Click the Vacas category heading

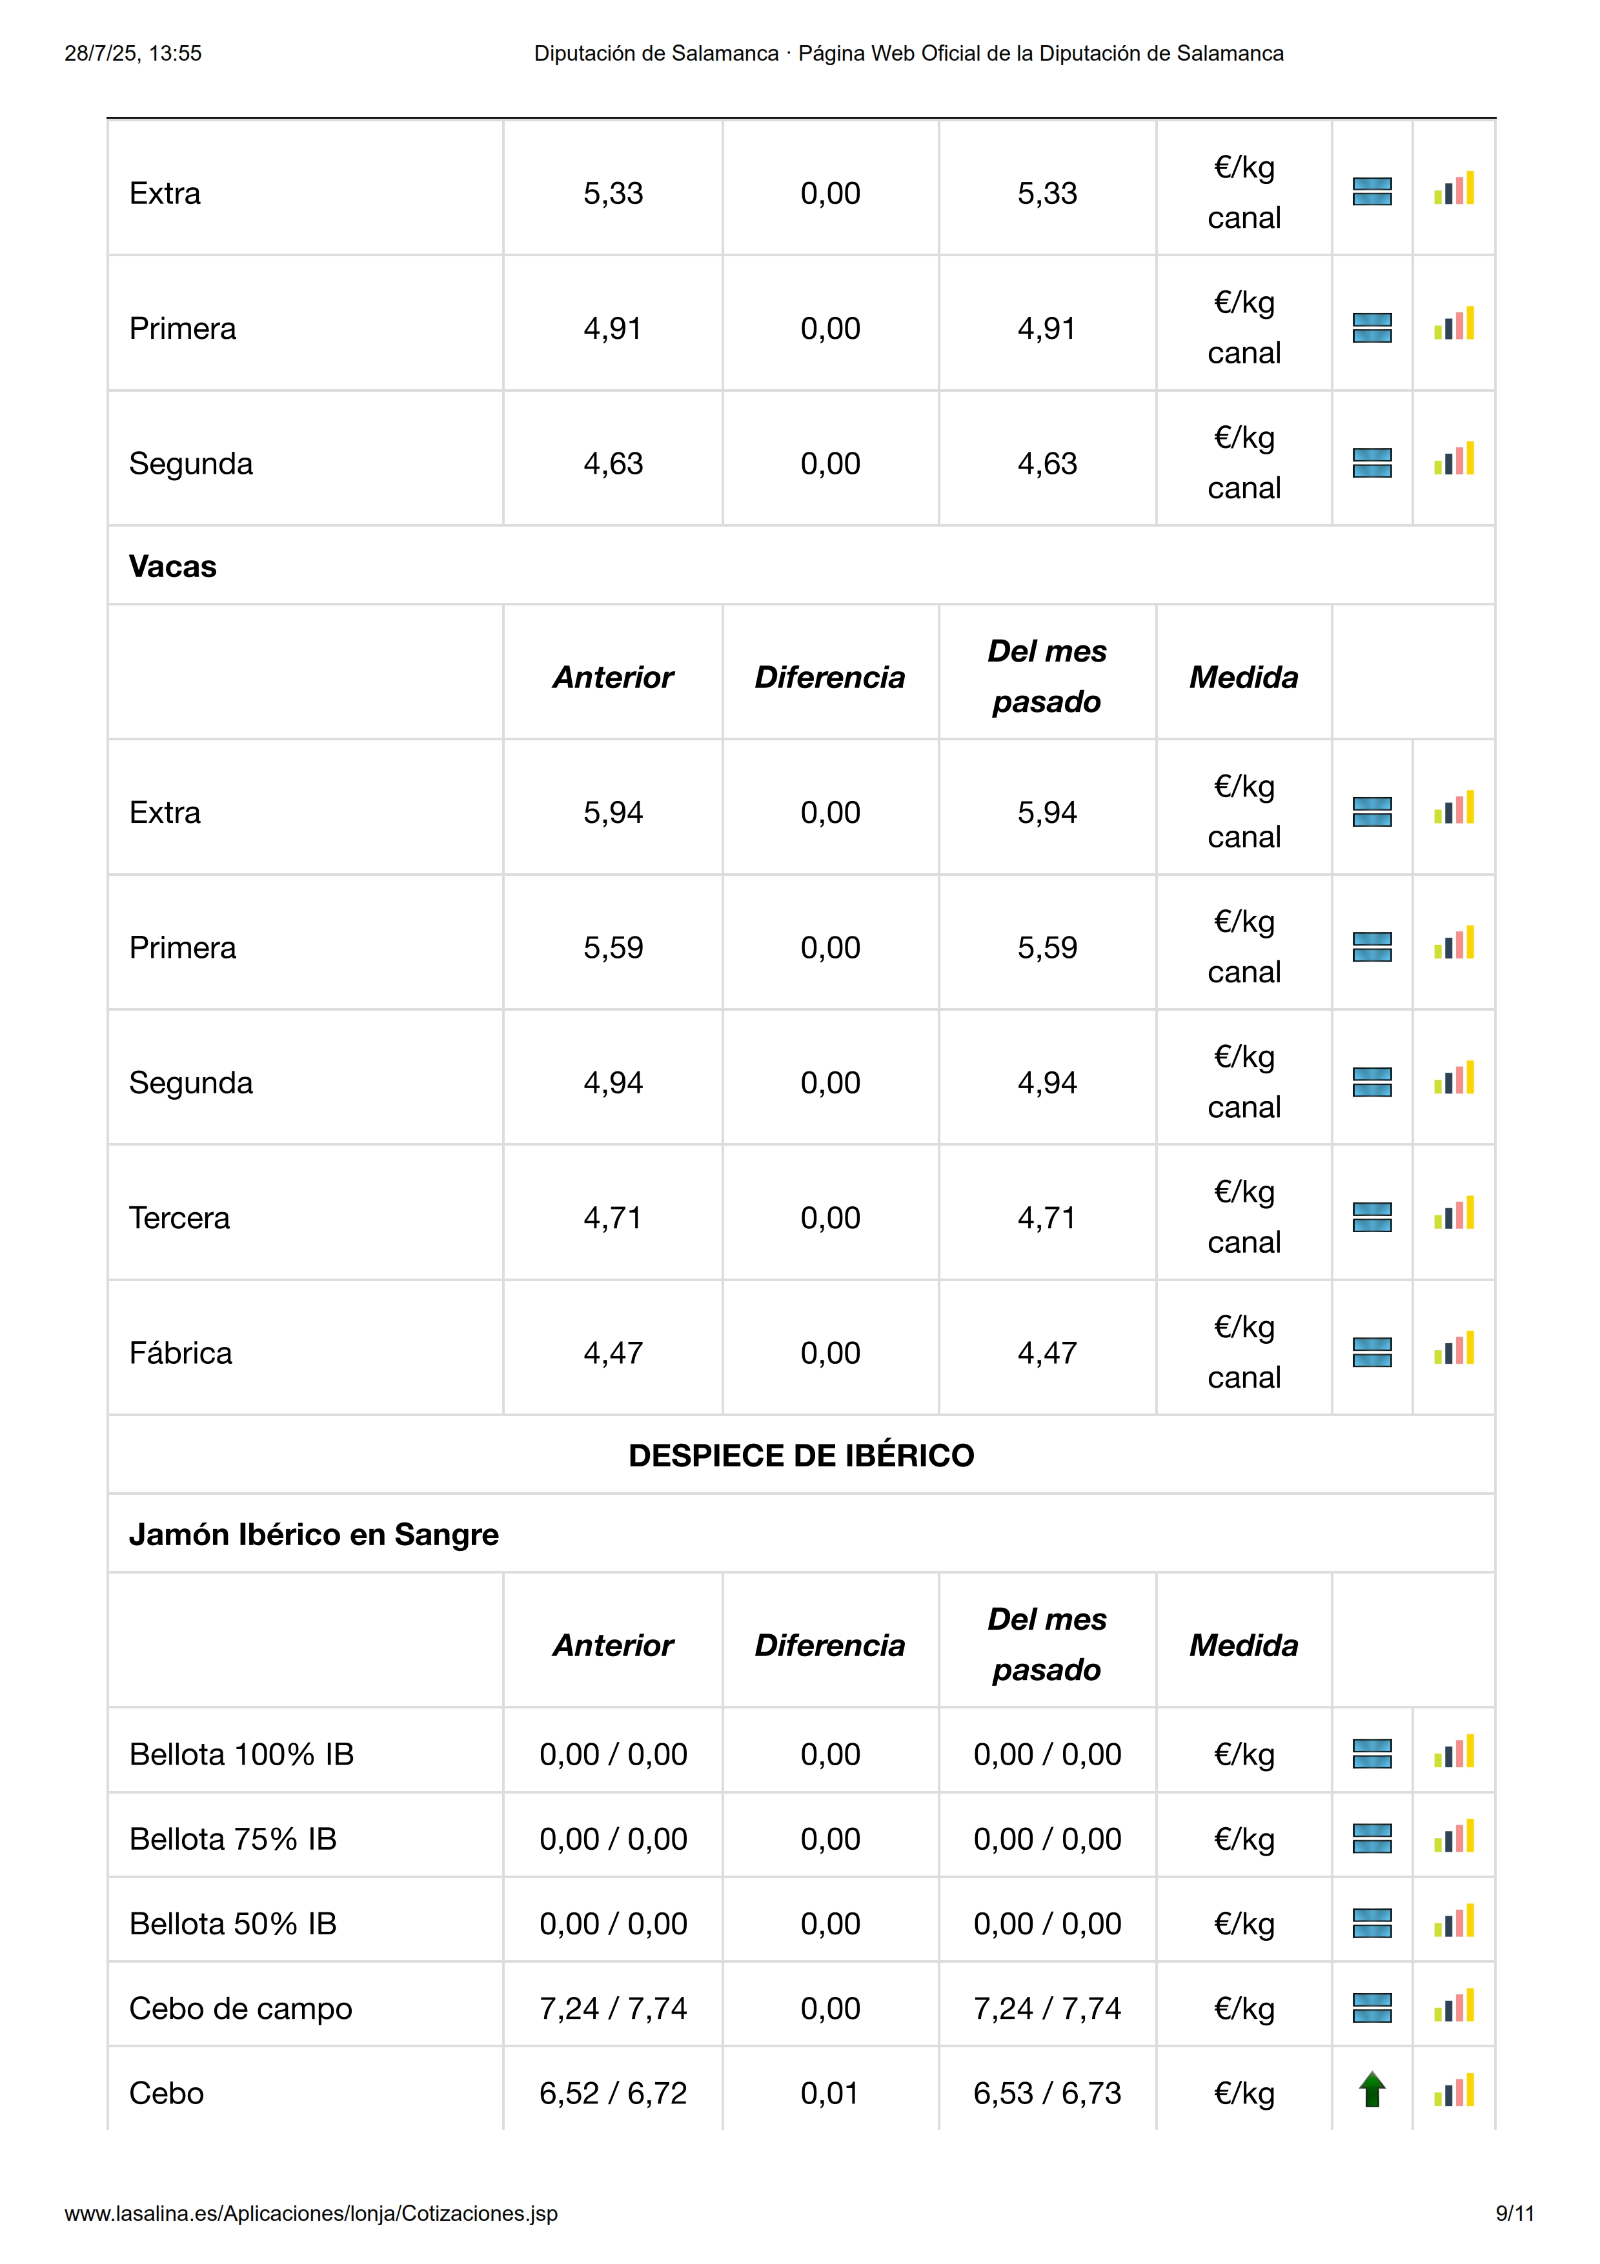click(x=172, y=566)
